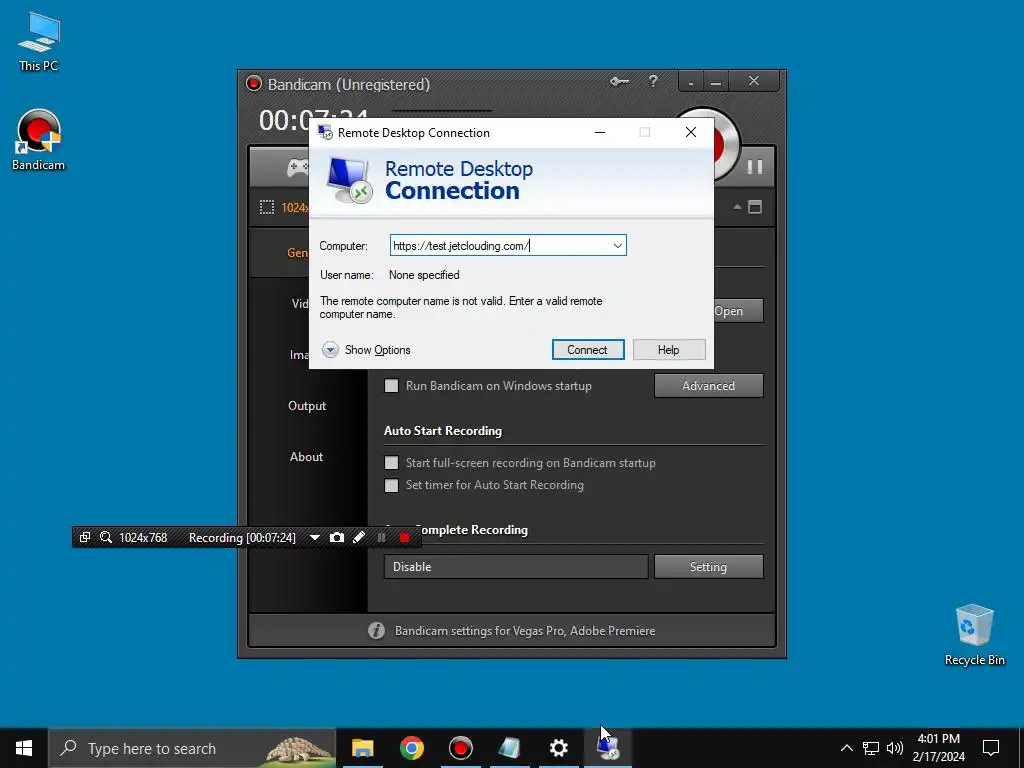Select the General tab in Bandicam
Image resolution: width=1024 pixels, height=768 pixels.
click(x=298, y=253)
